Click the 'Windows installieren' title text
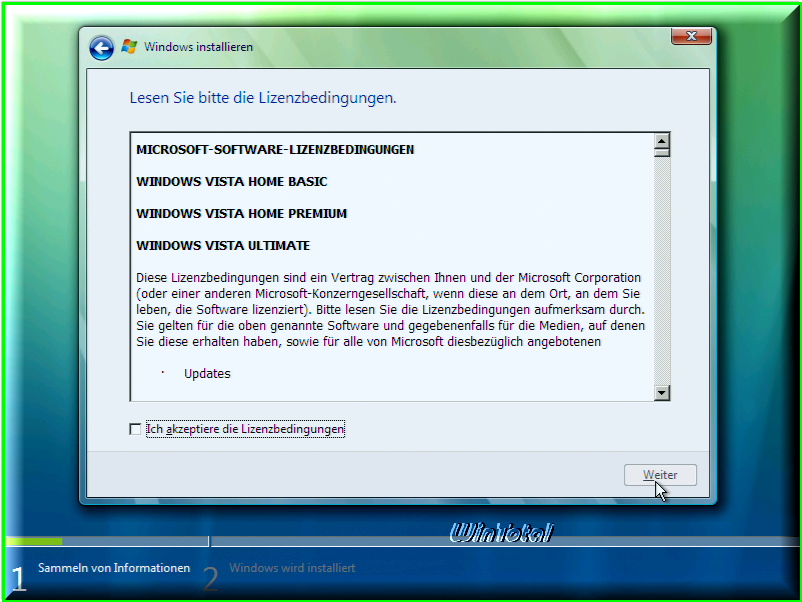Viewport: 802px width, 602px height. tap(198, 47)
